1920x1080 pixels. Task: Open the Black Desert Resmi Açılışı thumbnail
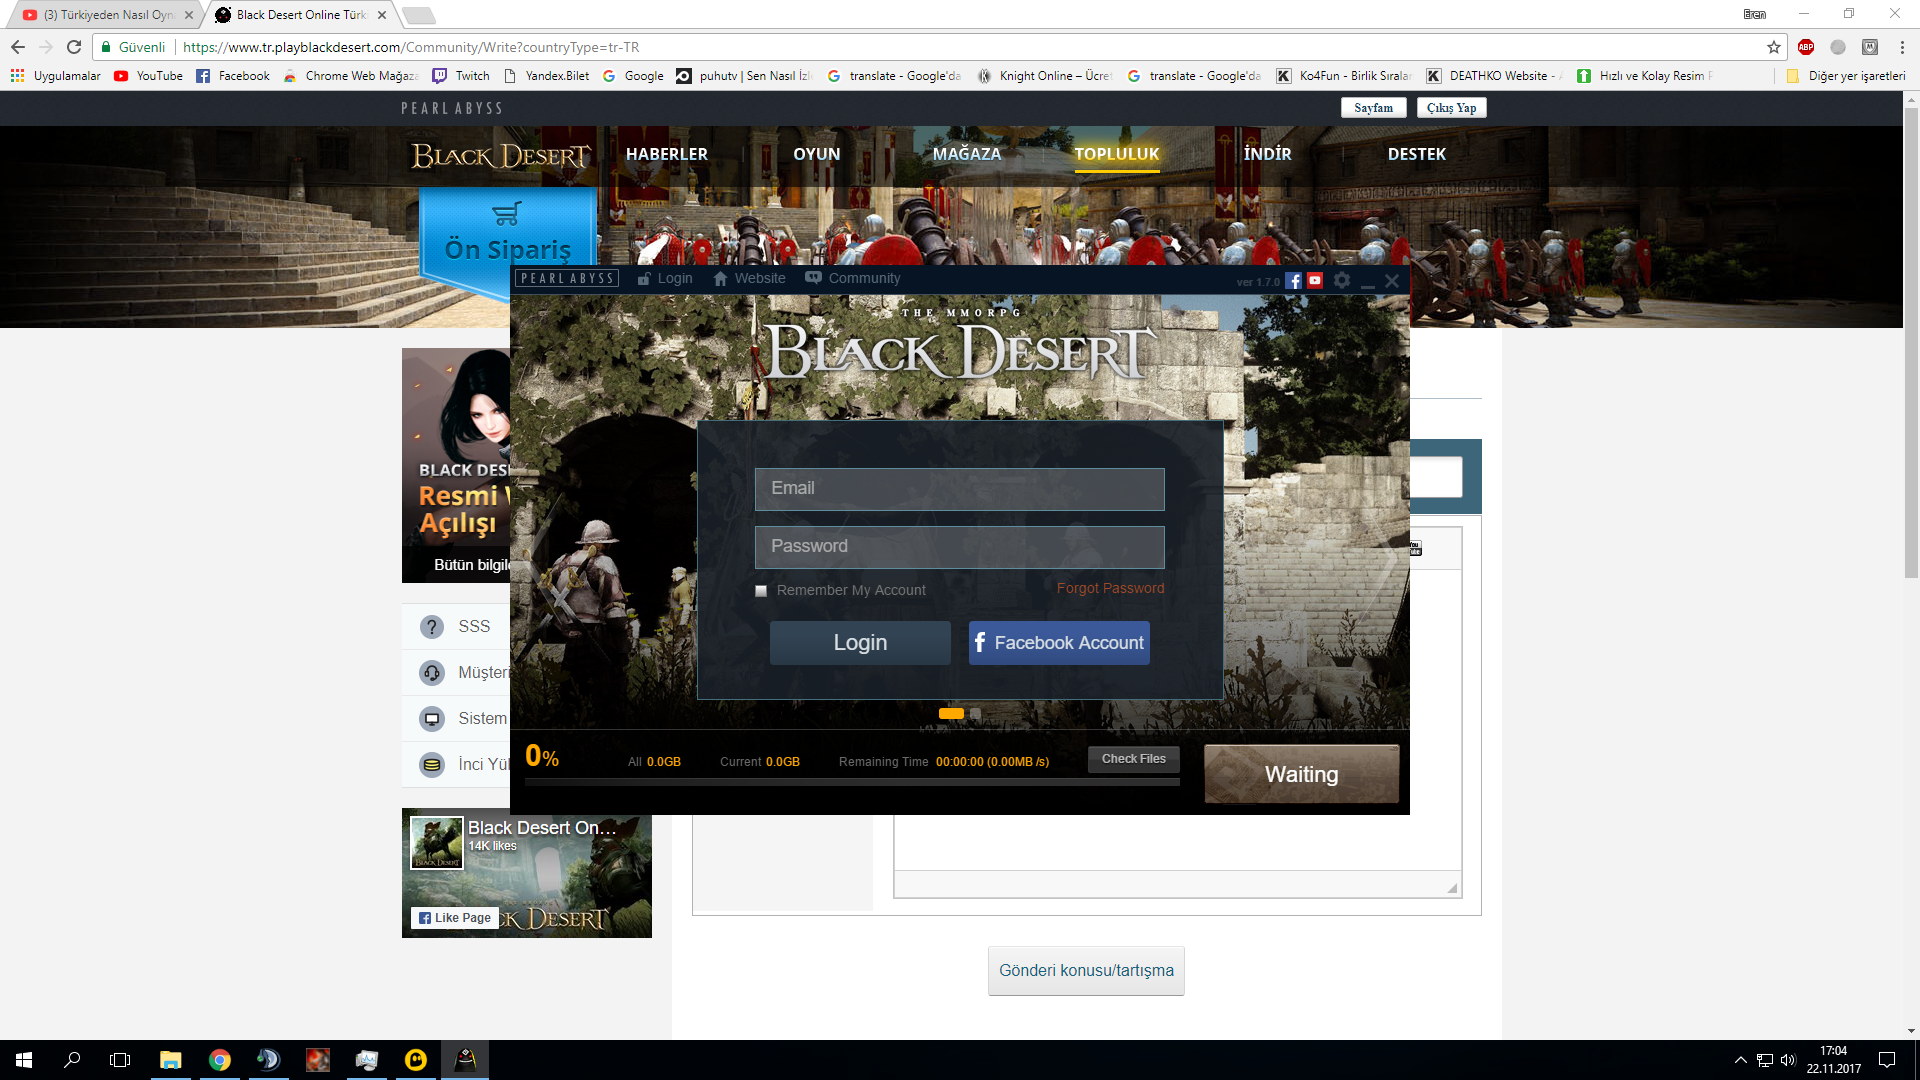point(457,466)
